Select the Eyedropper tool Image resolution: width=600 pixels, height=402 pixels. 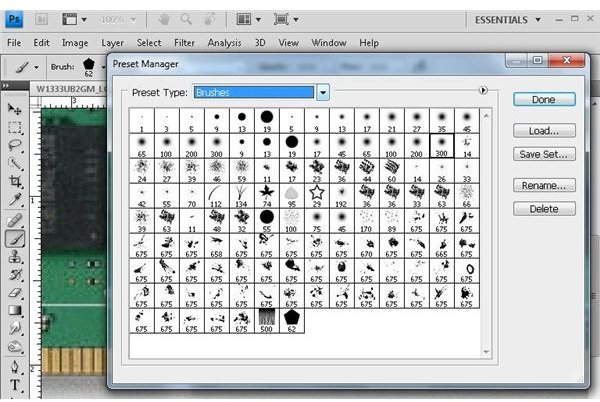tap(15, 199)
